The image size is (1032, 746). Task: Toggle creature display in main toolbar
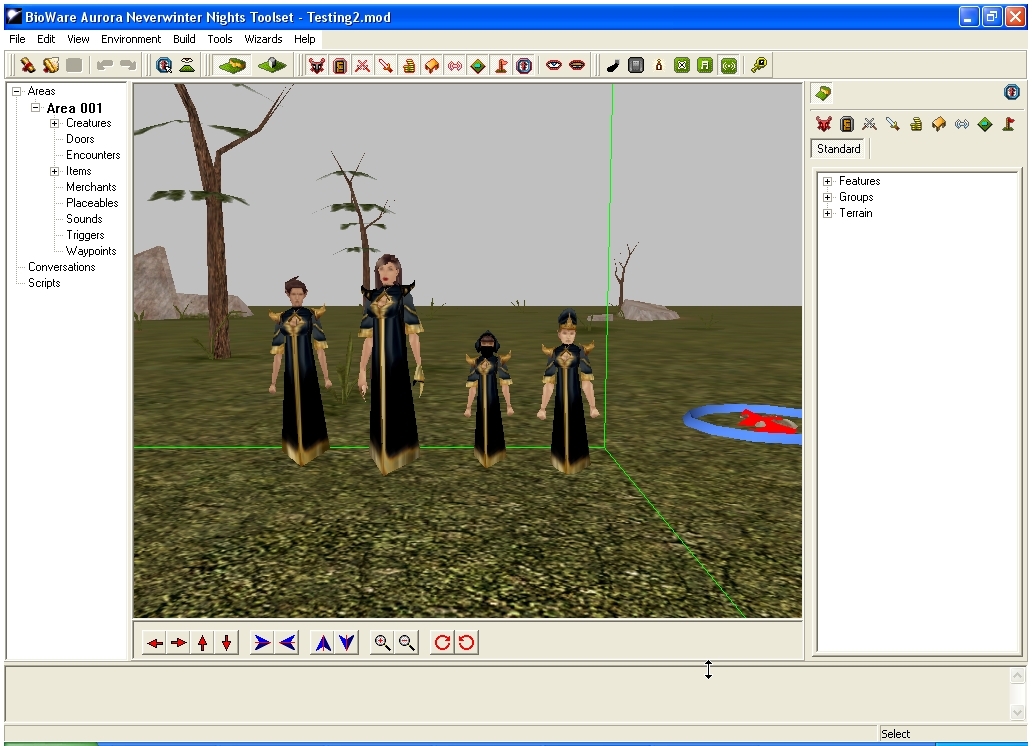pos(317,65)
